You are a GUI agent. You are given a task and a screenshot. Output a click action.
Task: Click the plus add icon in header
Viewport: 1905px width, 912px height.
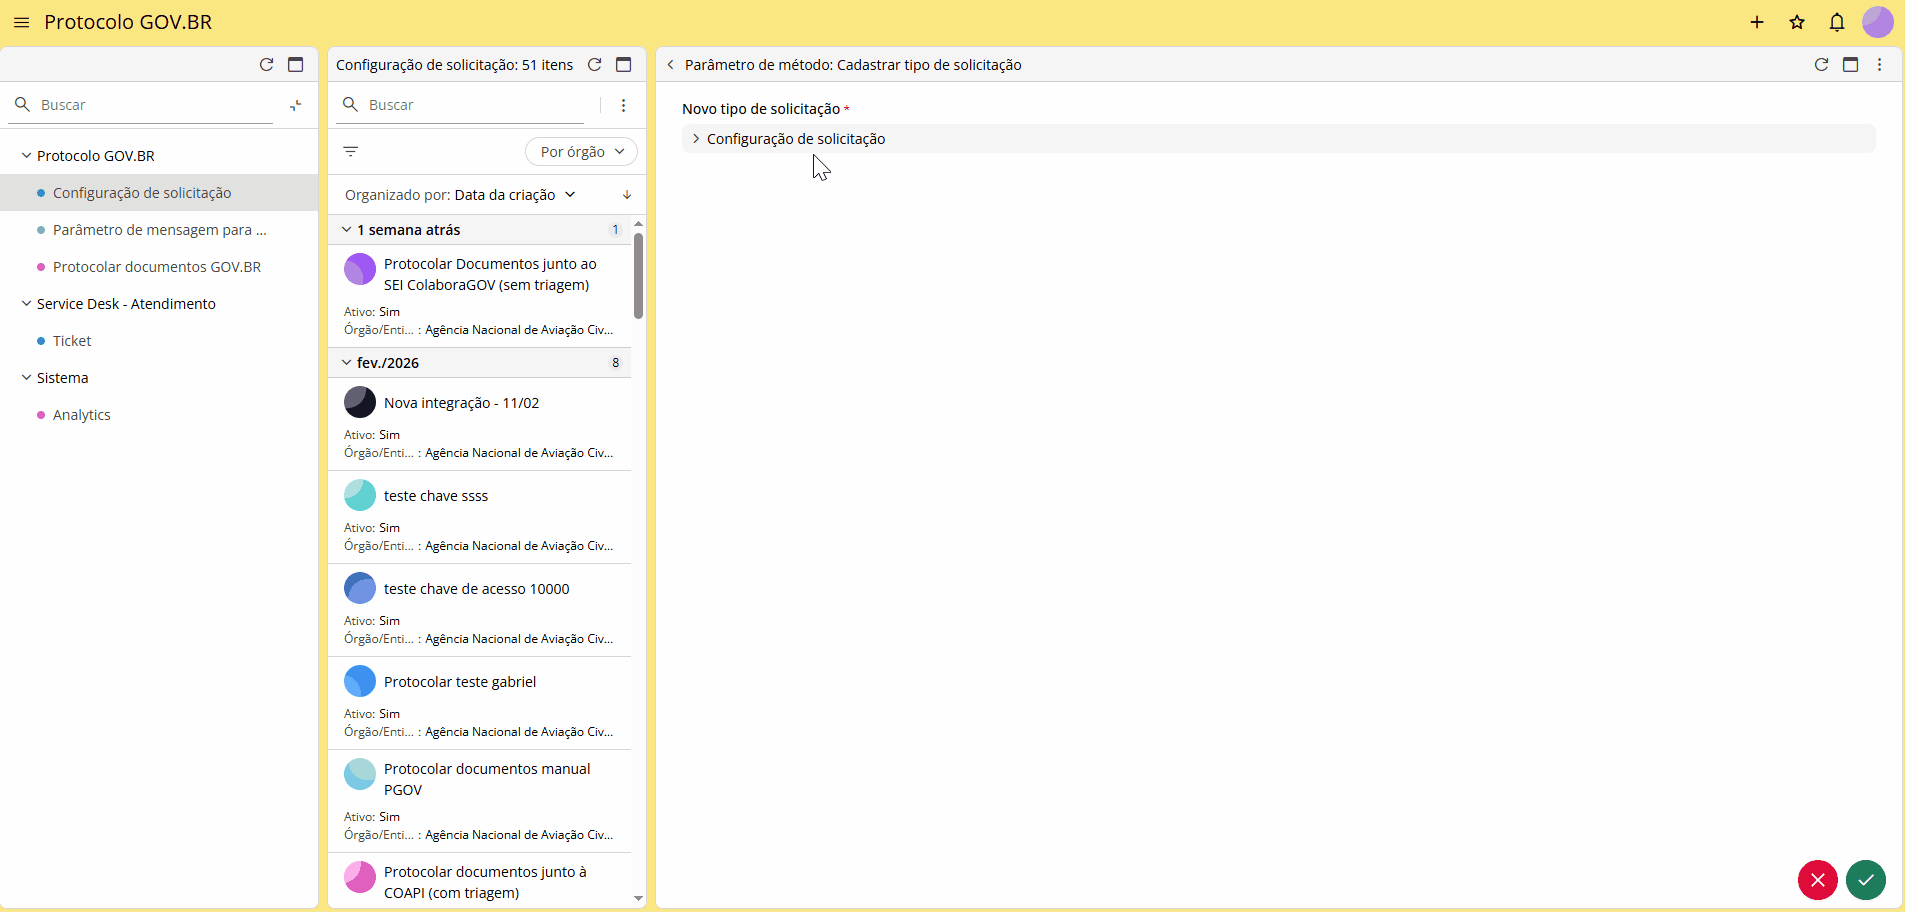coord(1757,22)
